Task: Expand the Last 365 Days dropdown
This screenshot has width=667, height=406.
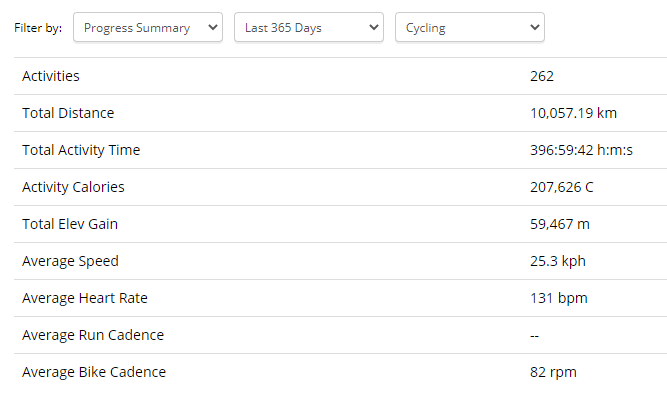Action: [308, 28]
